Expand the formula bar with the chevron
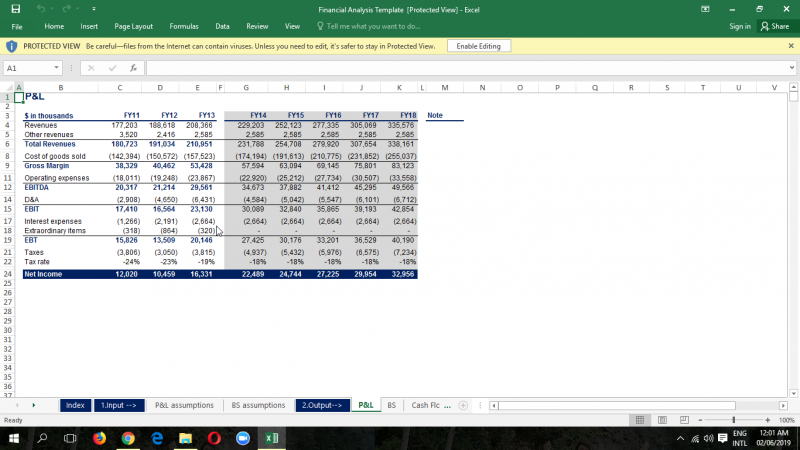The width and height of the screenshot is (800, 450). pos(793,68)
